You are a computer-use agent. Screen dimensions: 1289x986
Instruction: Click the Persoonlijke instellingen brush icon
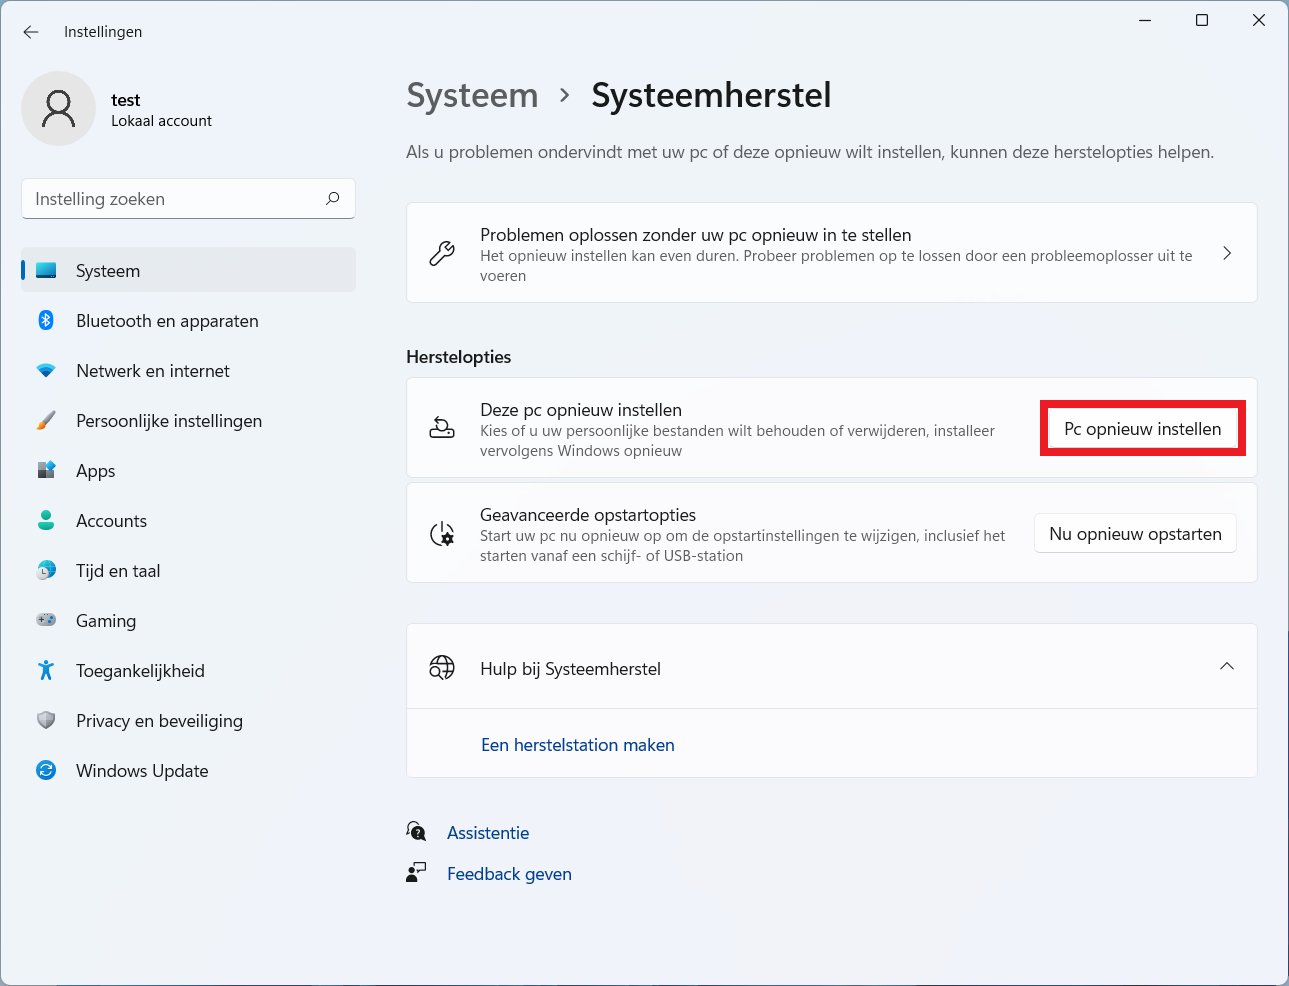(x=46, y=420)
